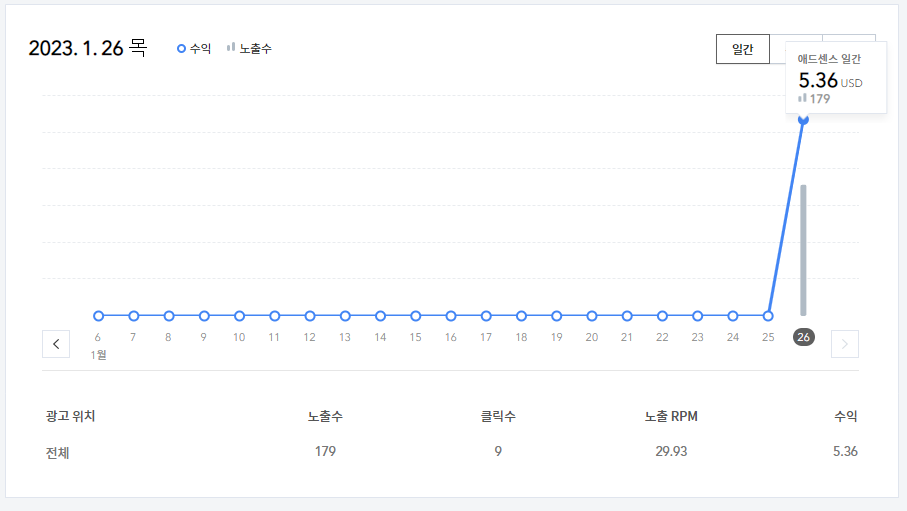Select the revenue data point for day 18

(522, 316)
